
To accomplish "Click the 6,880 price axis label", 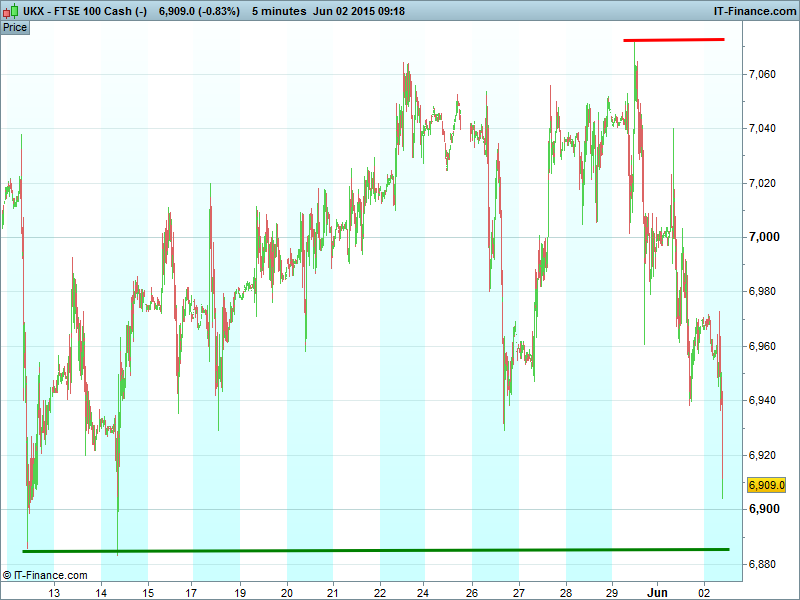I will pyautogui.click(x=763, y=564).
